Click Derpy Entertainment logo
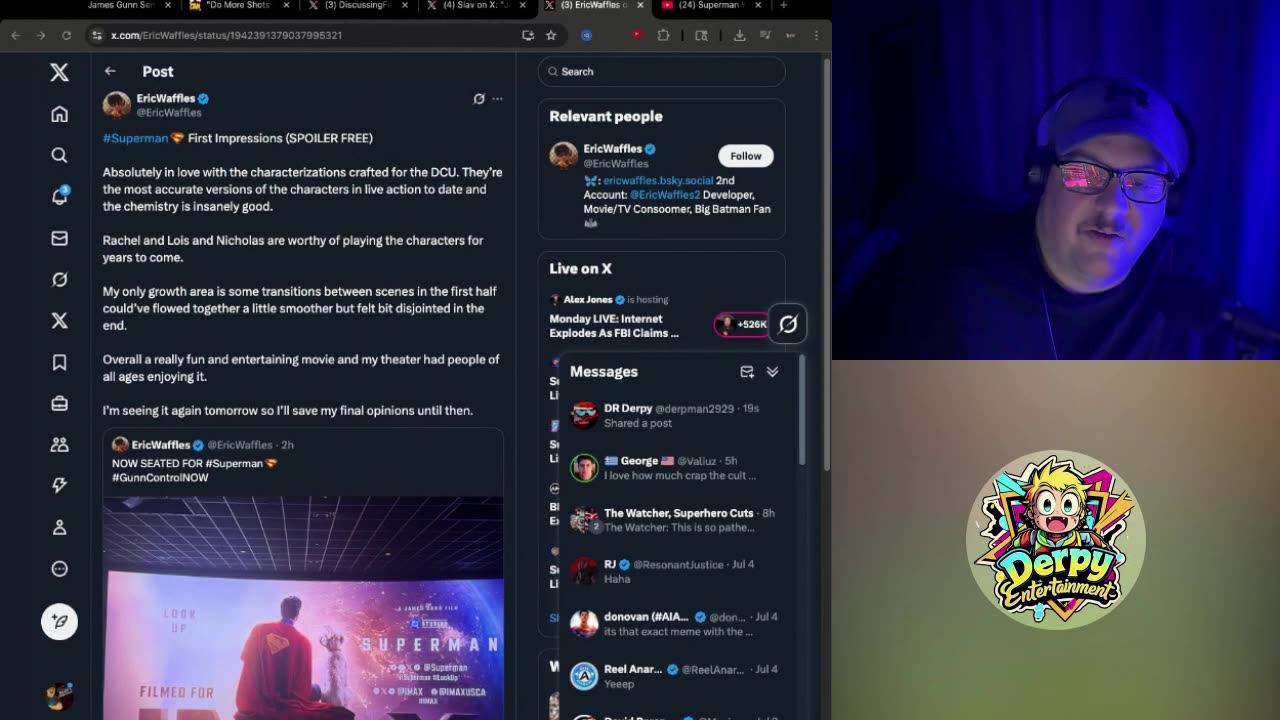 (x=1056, y=540)
